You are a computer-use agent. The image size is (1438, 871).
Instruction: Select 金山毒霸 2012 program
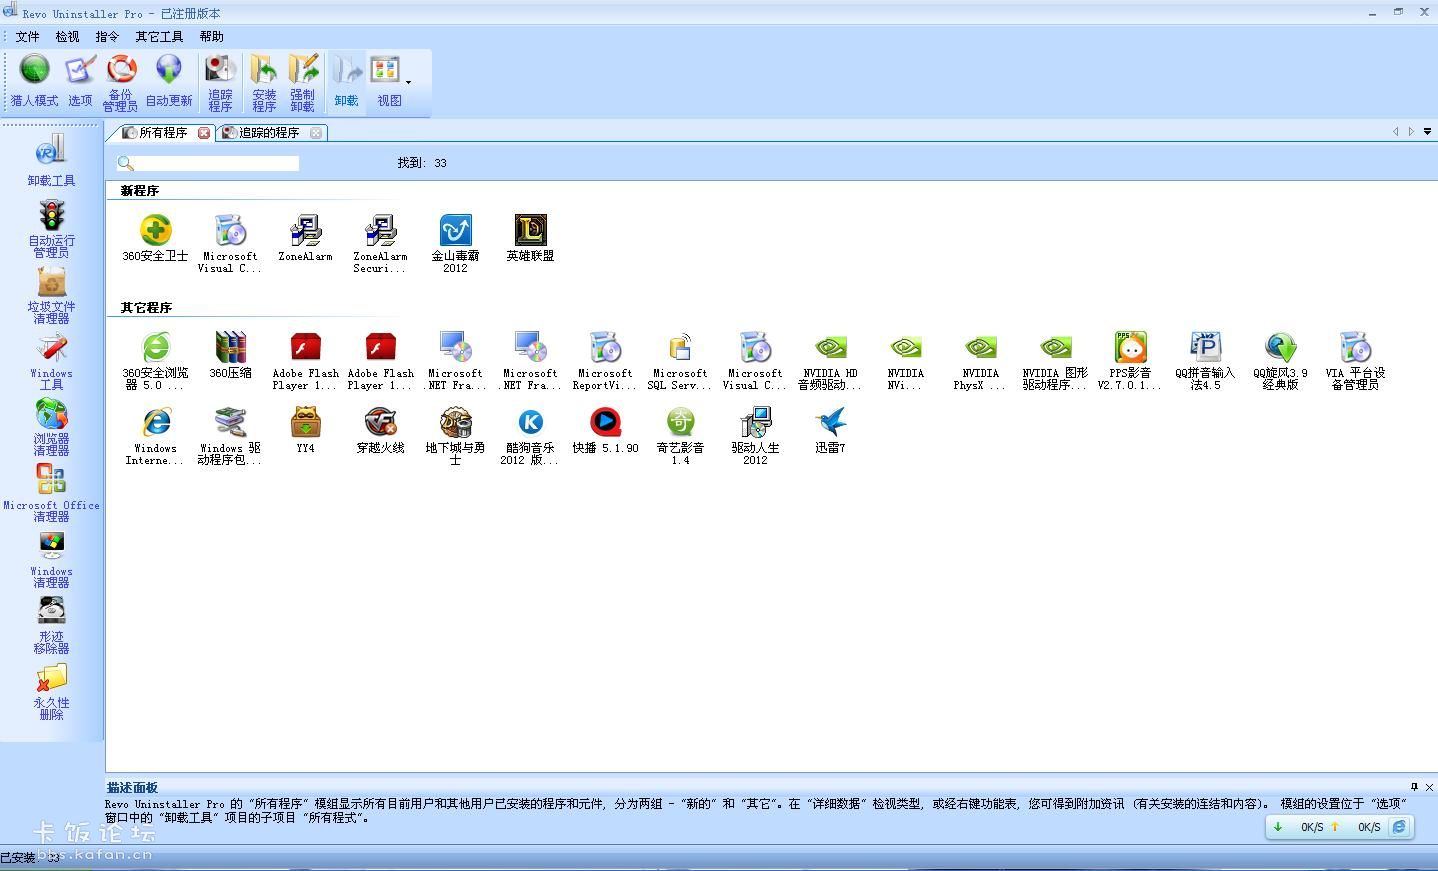tap(455, 243)
